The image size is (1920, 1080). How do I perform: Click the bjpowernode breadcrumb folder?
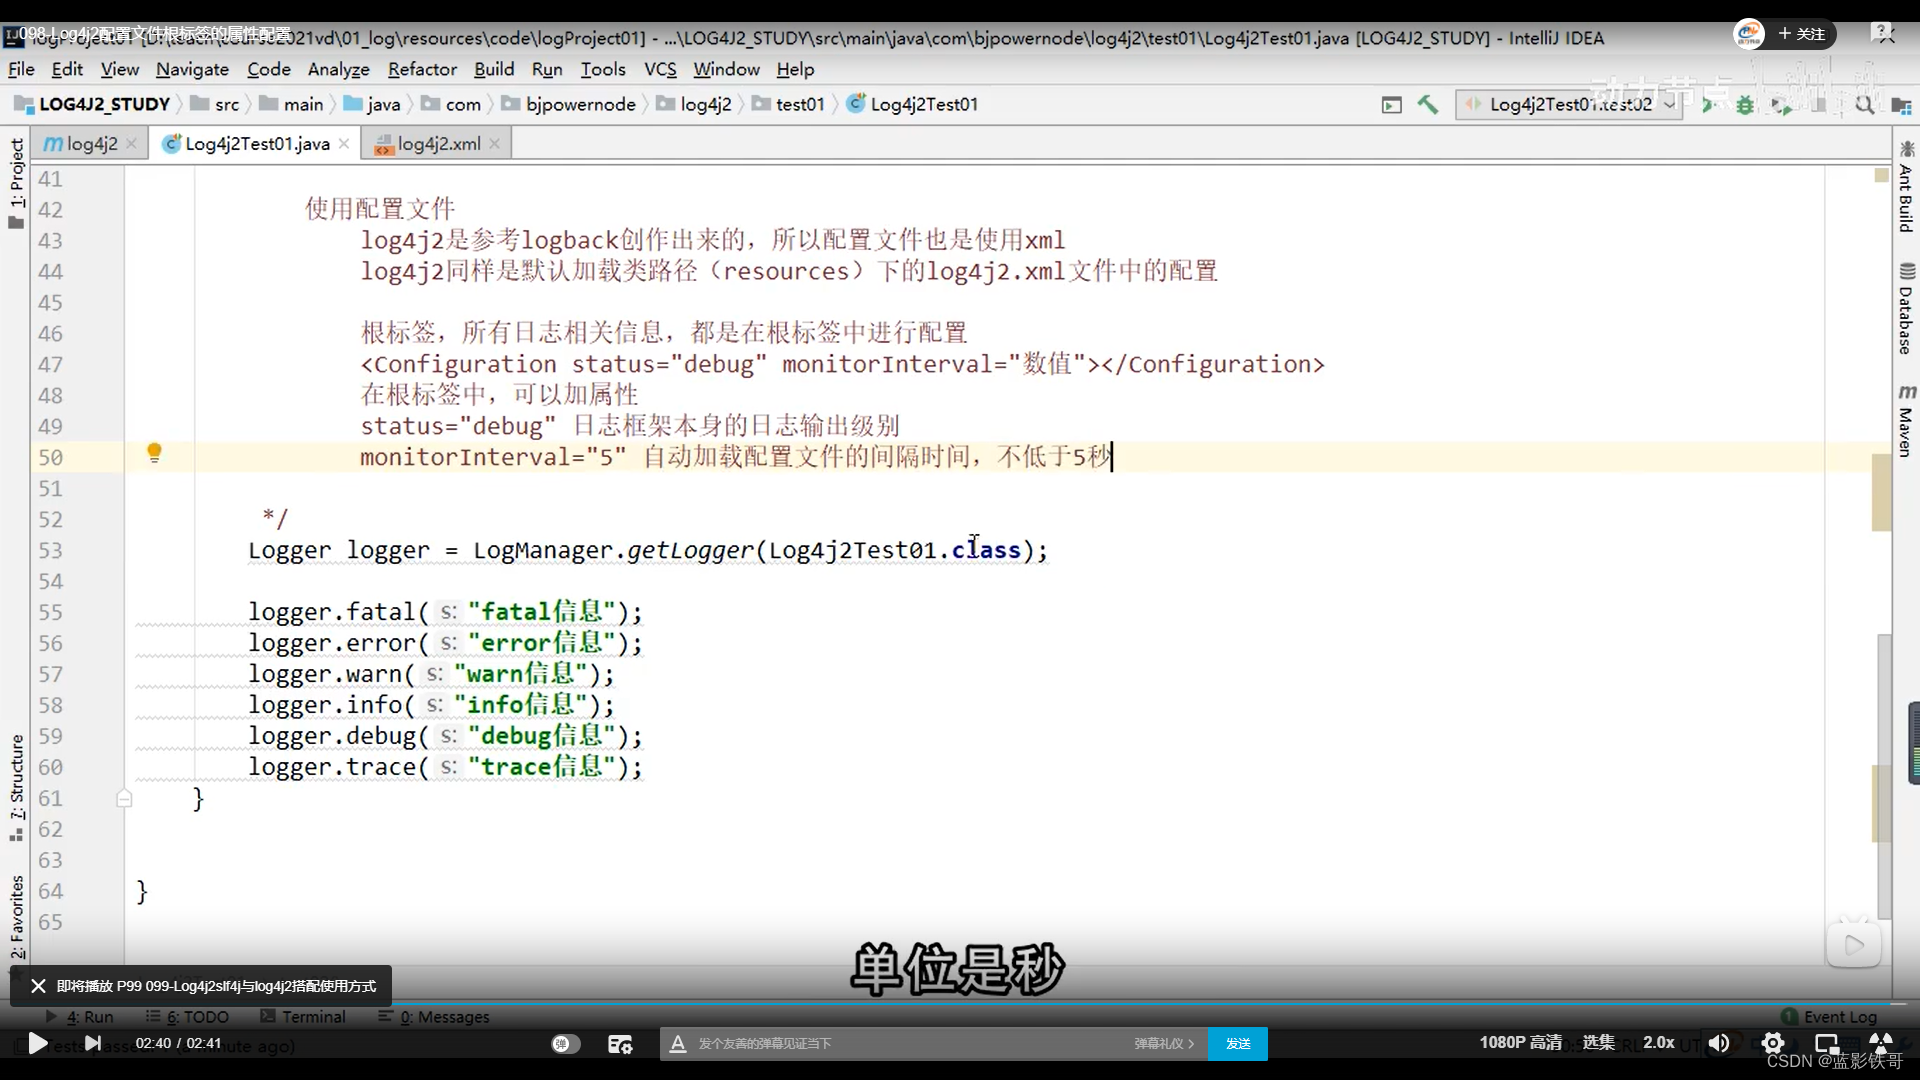pos(569,104)
